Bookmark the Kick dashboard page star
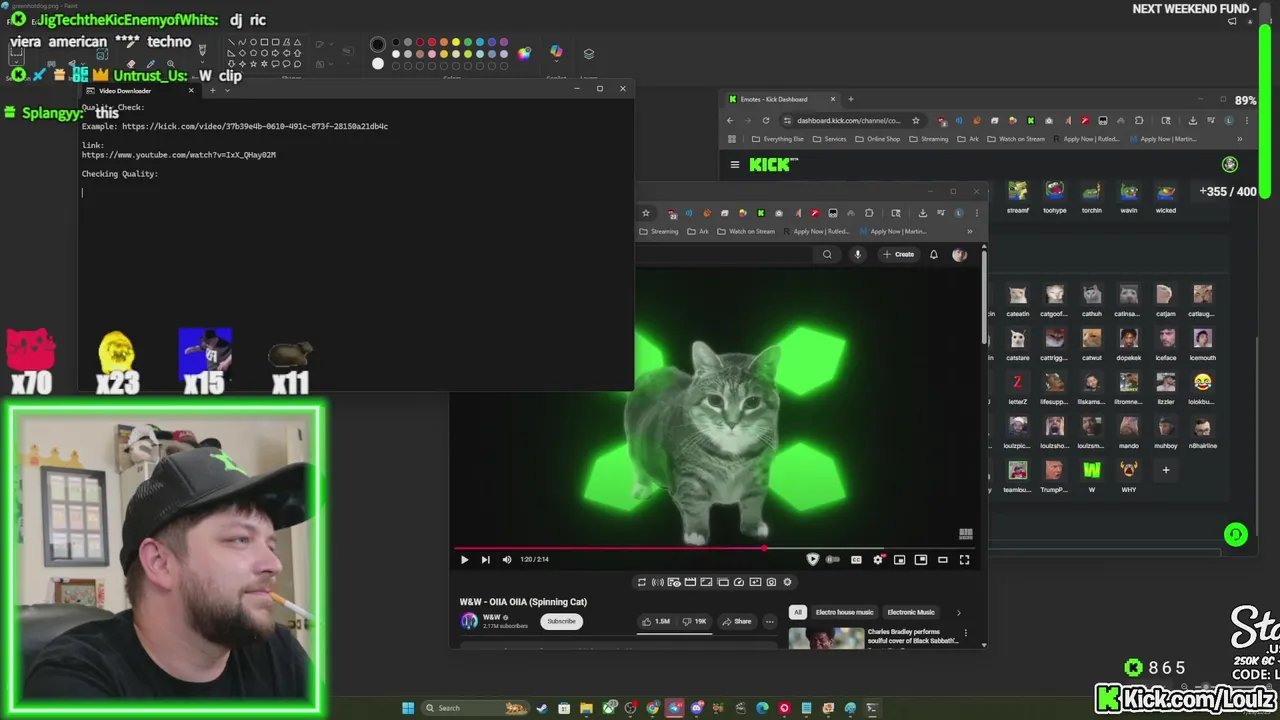This screenshot has width=1280, height=720. [915, 121]
